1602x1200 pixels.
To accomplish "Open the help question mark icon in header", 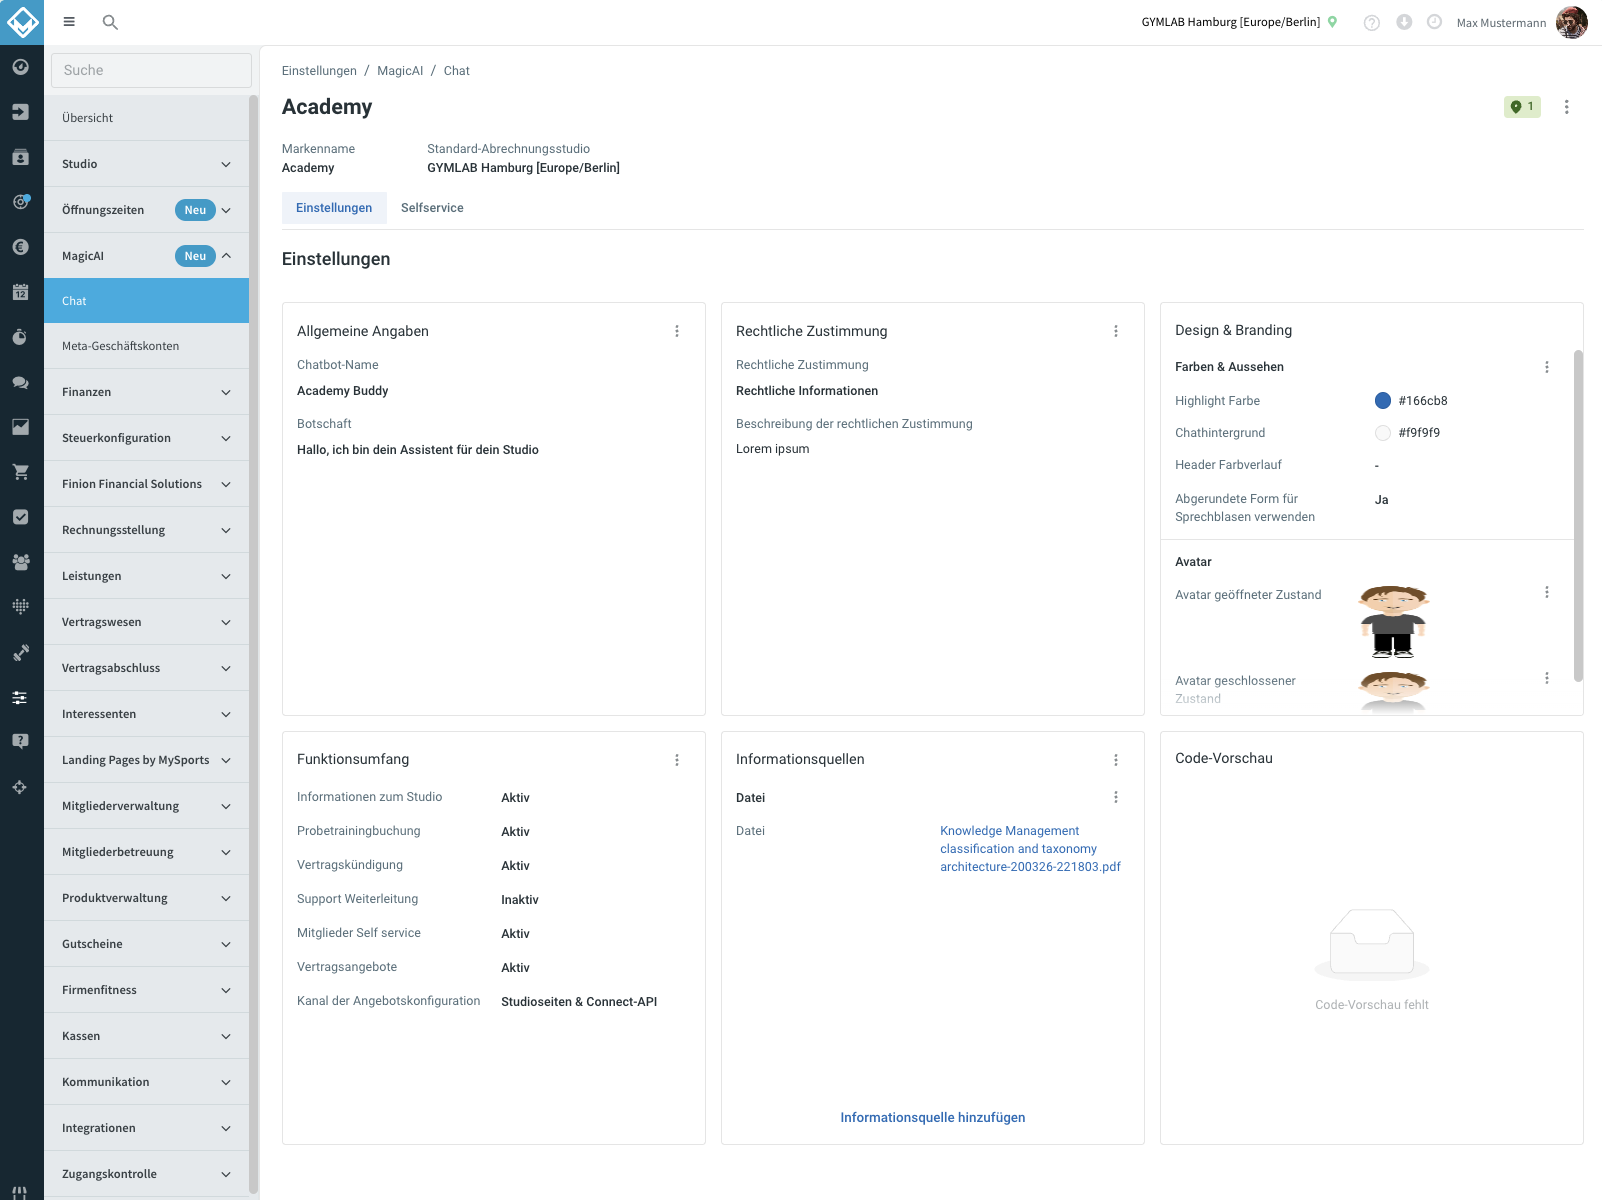I will [x=1372, y=22].
